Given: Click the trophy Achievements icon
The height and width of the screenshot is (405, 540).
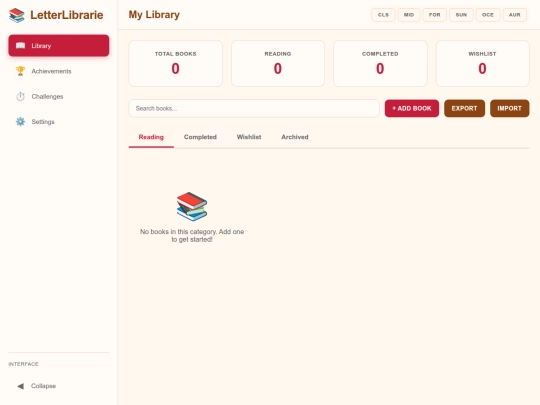Looking at the screenshot, I should click(20, 71).
